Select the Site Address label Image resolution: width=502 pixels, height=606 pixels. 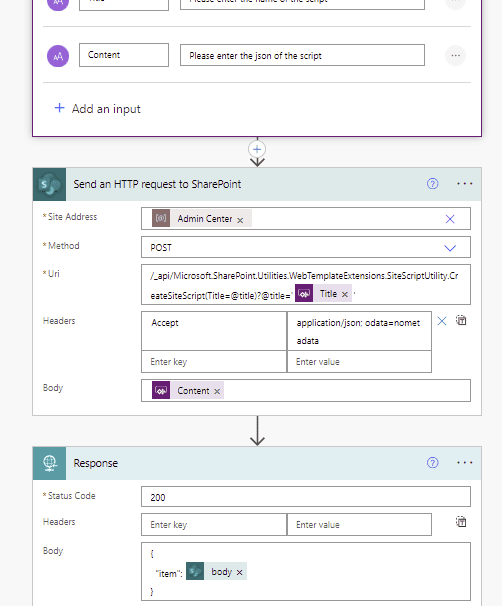[x=72, y=216]
